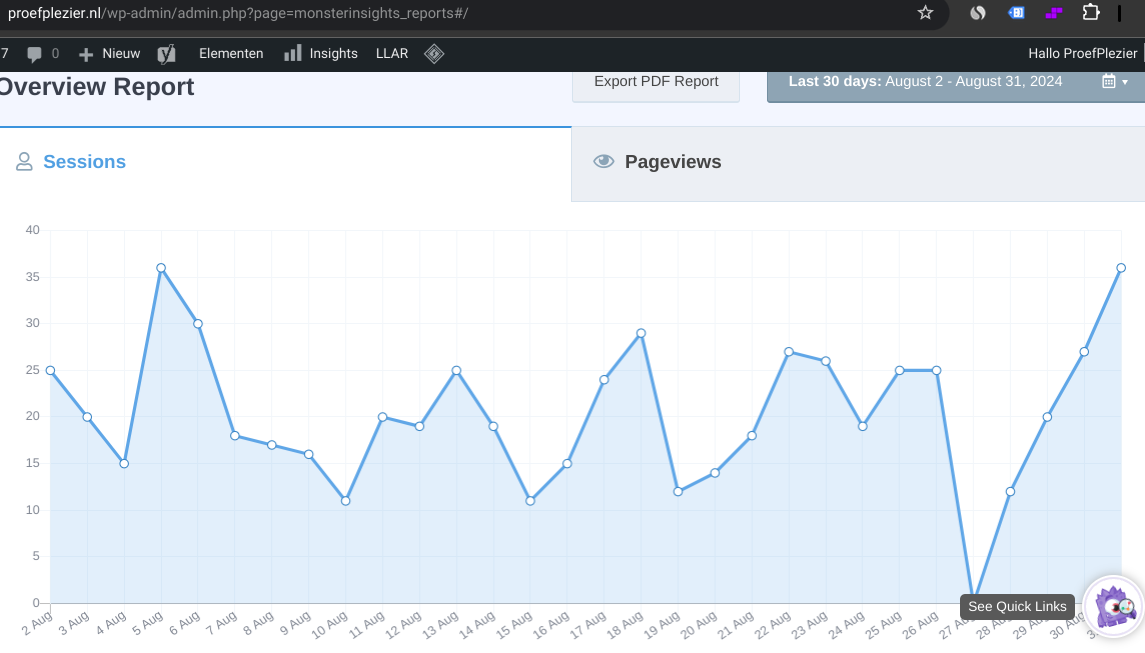Open the Nieuw plus menu
The width and height of the screenshot is (1145, 653).
[x=110, y=54]
